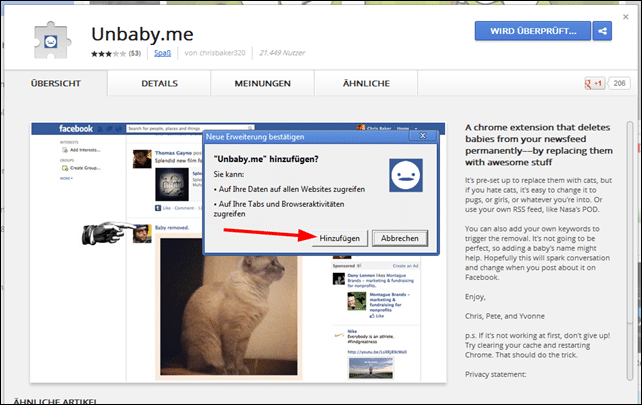Screen dimensions: 642x405
Task: Click the 'Privacy statement:' text
Action: 495,374
